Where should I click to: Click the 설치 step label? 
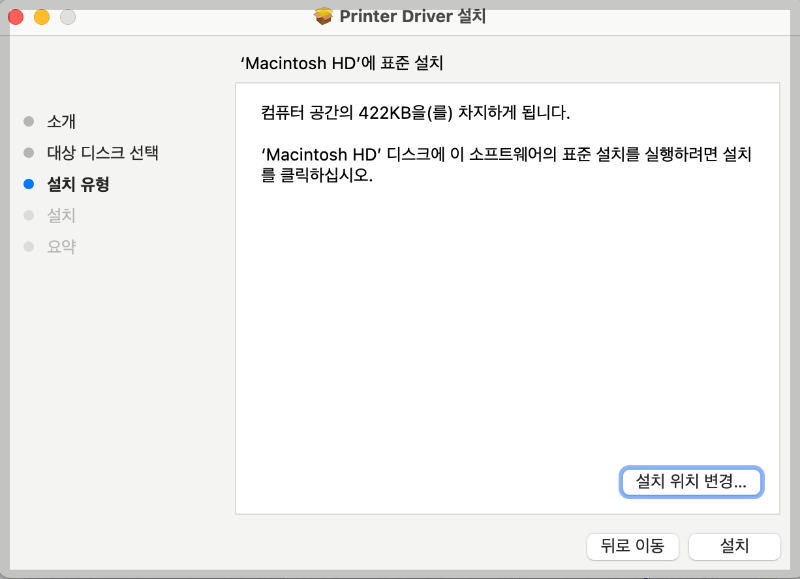pos(57,215)
